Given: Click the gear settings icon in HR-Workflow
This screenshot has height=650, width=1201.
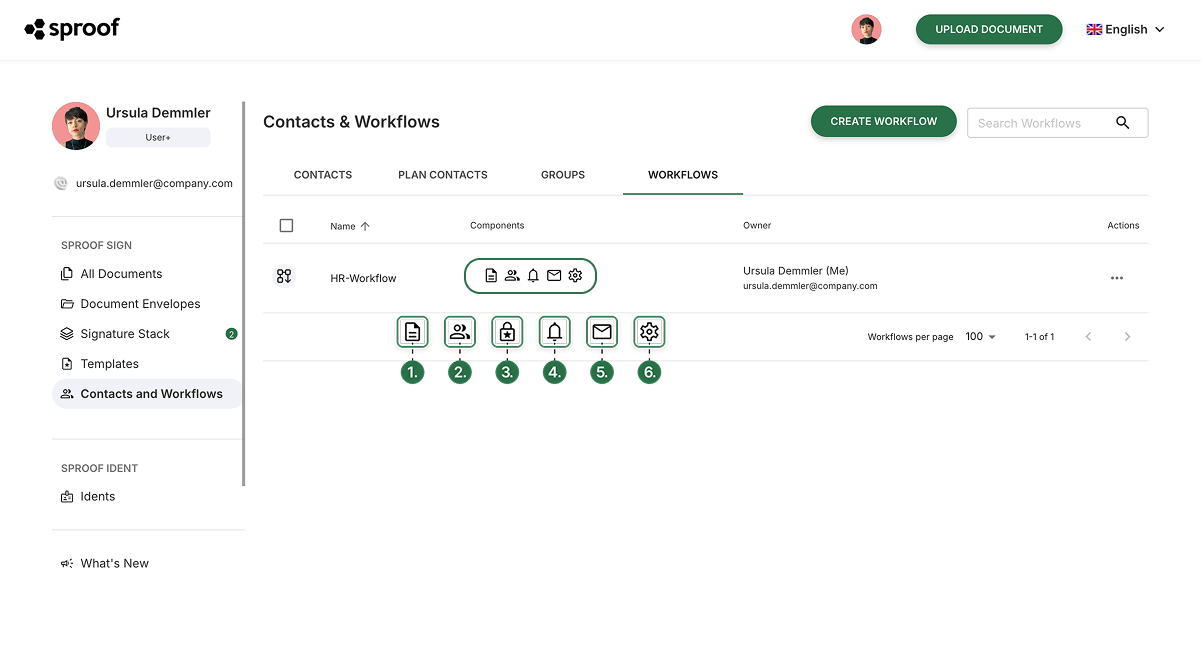Looking at the screenshot, I should click(x=575, y=276).
